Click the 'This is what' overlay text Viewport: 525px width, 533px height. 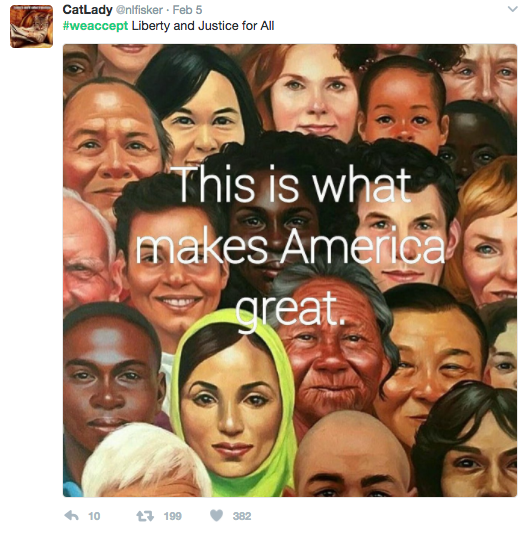[x=294, y=185]
